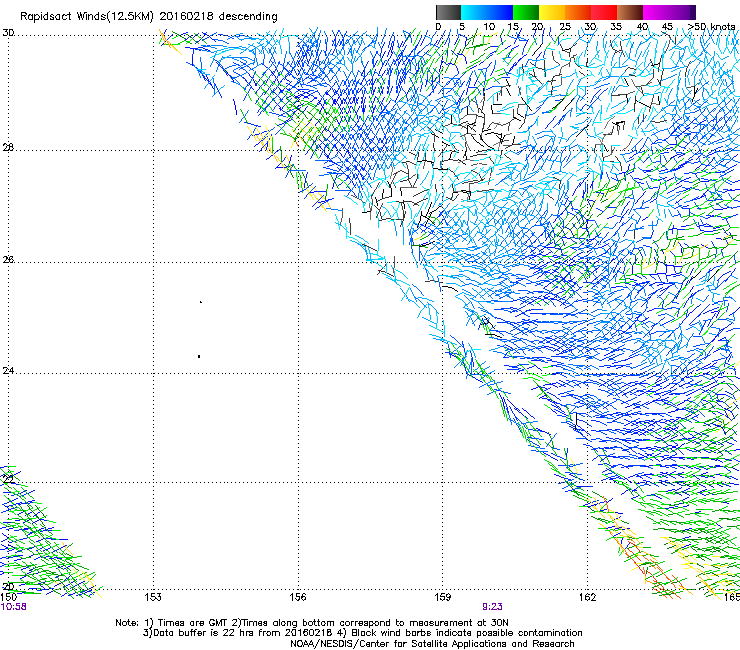Image resolution: width=740 pixels, height=650 pixels.
Task: Click latitude label '20' on the left axis
Action: pos(8,586)
